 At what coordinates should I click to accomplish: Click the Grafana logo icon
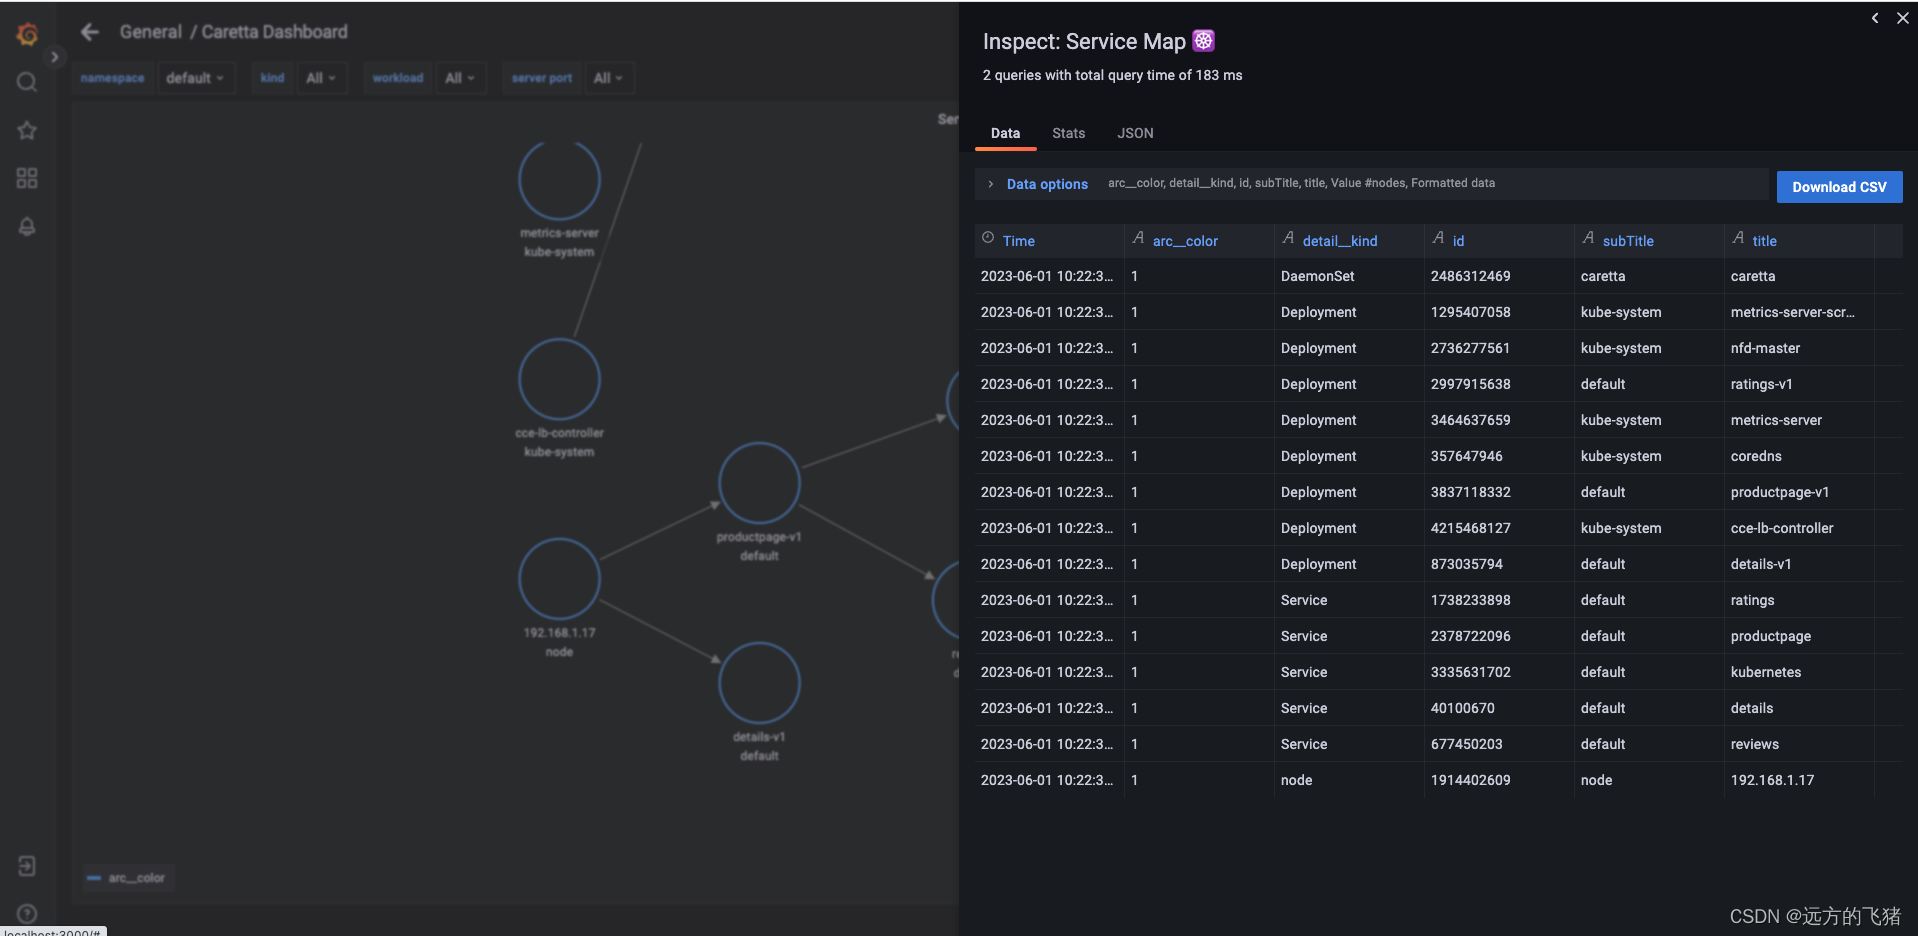27,34
